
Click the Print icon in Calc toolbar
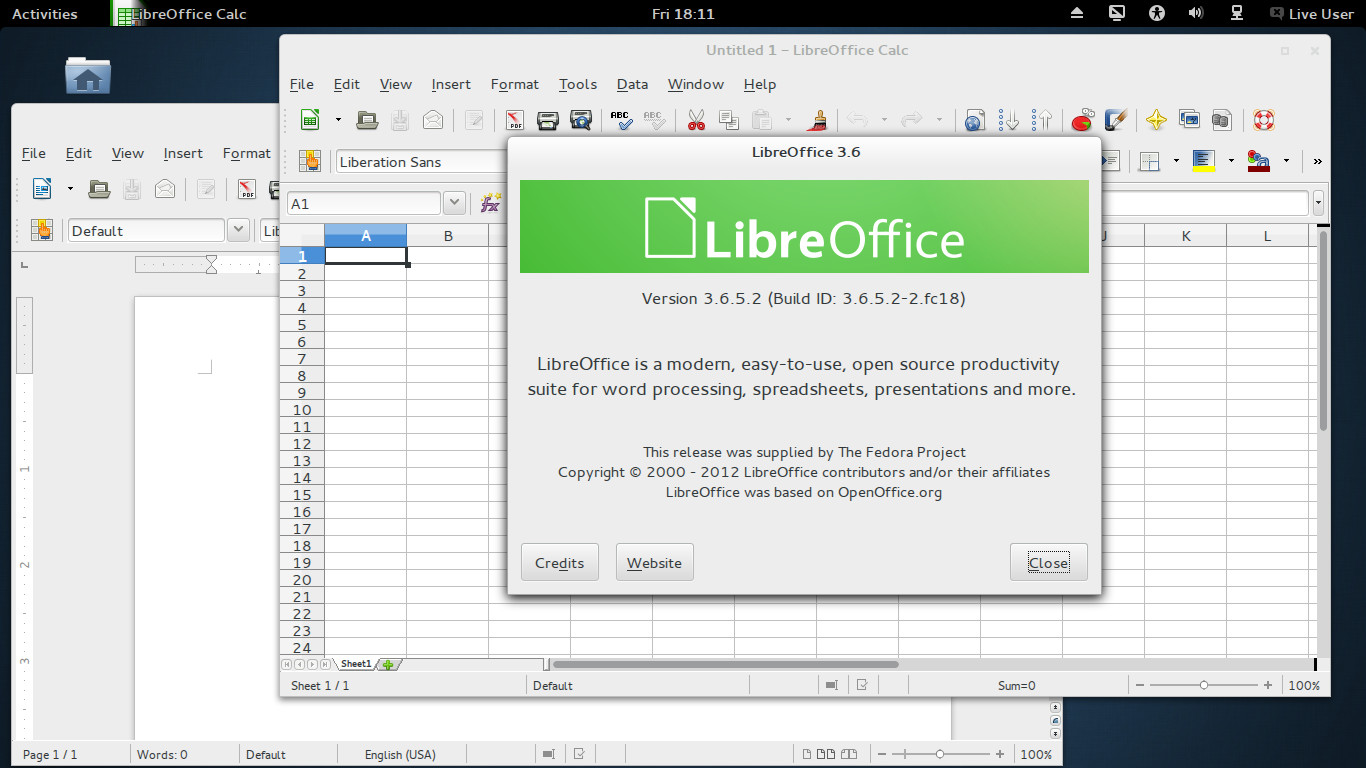[547, 120]
